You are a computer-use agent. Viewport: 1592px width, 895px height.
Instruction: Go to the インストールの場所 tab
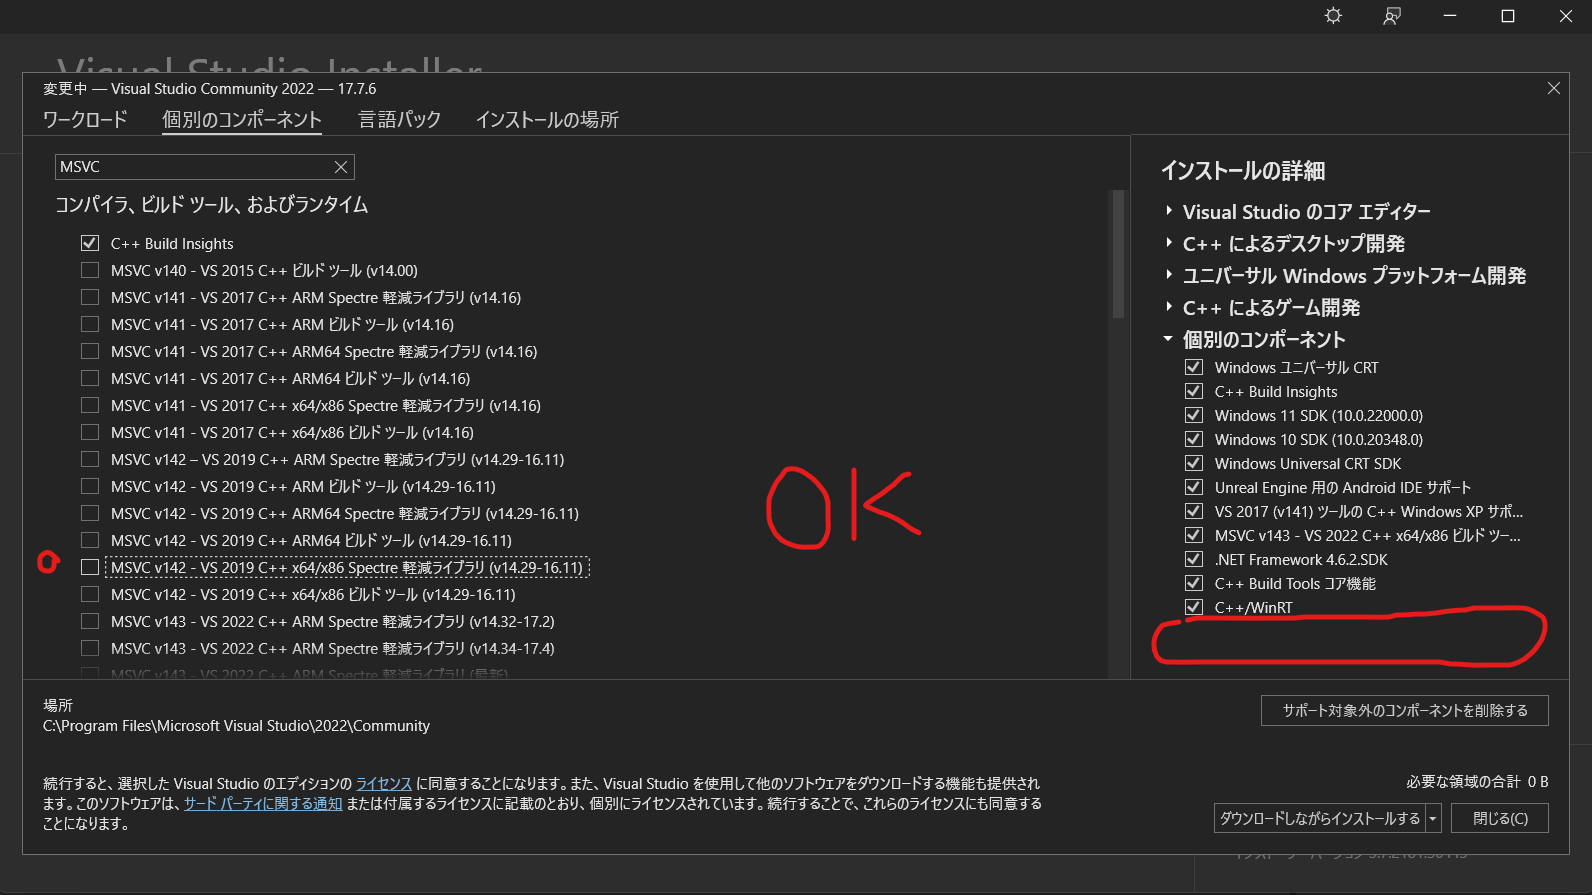(547, 120)
